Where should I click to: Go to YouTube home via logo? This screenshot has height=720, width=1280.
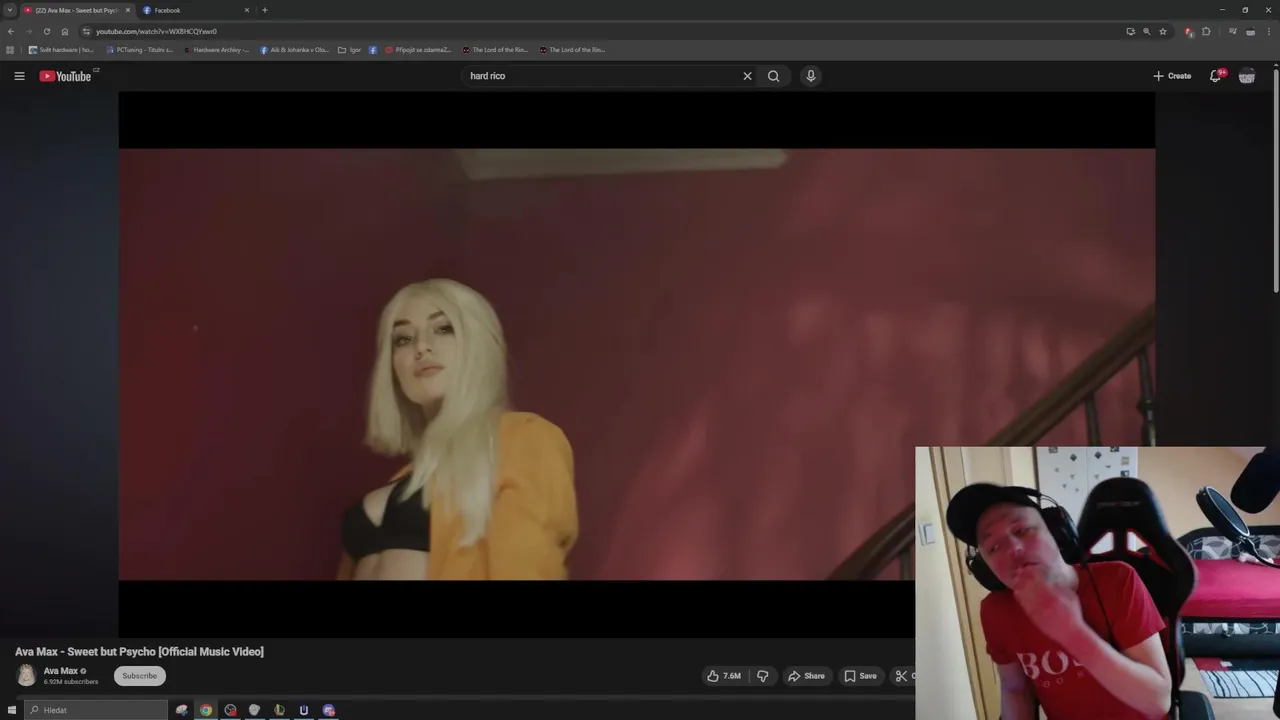(65, 76)
